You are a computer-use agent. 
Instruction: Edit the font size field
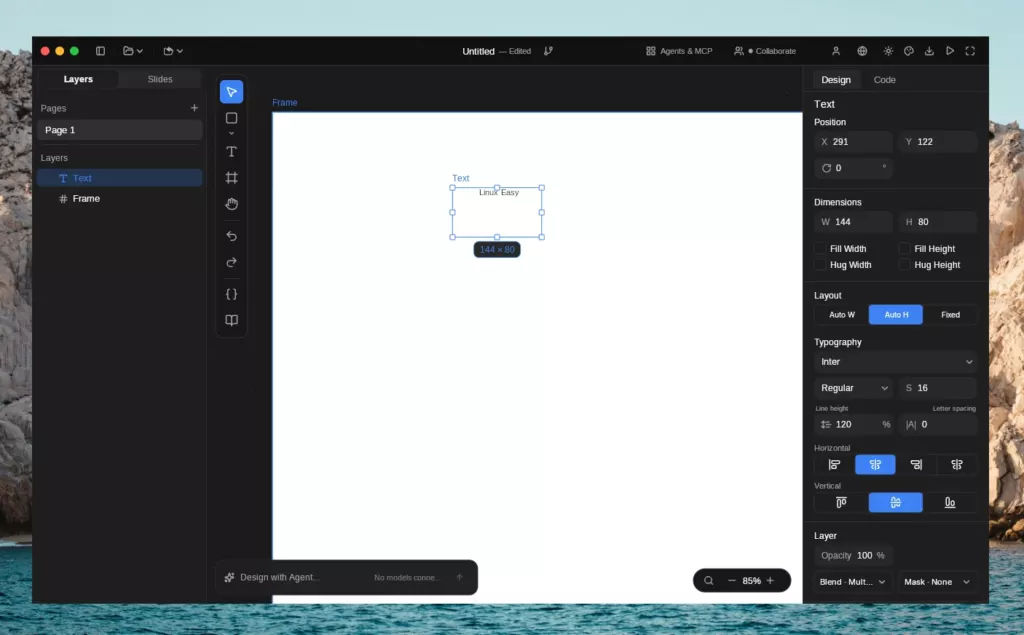[938, 388]
